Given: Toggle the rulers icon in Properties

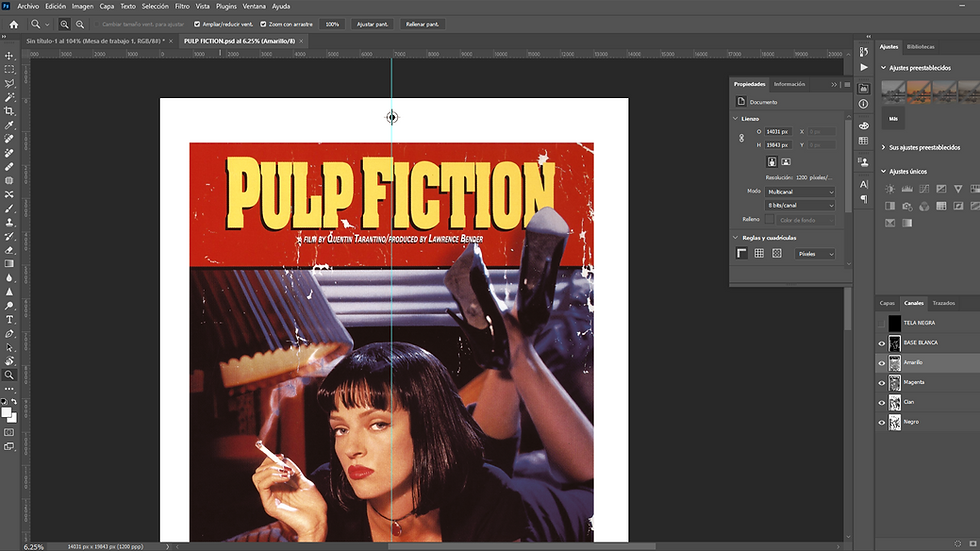Looking at the screenshot, I should (x=741, y=253).
